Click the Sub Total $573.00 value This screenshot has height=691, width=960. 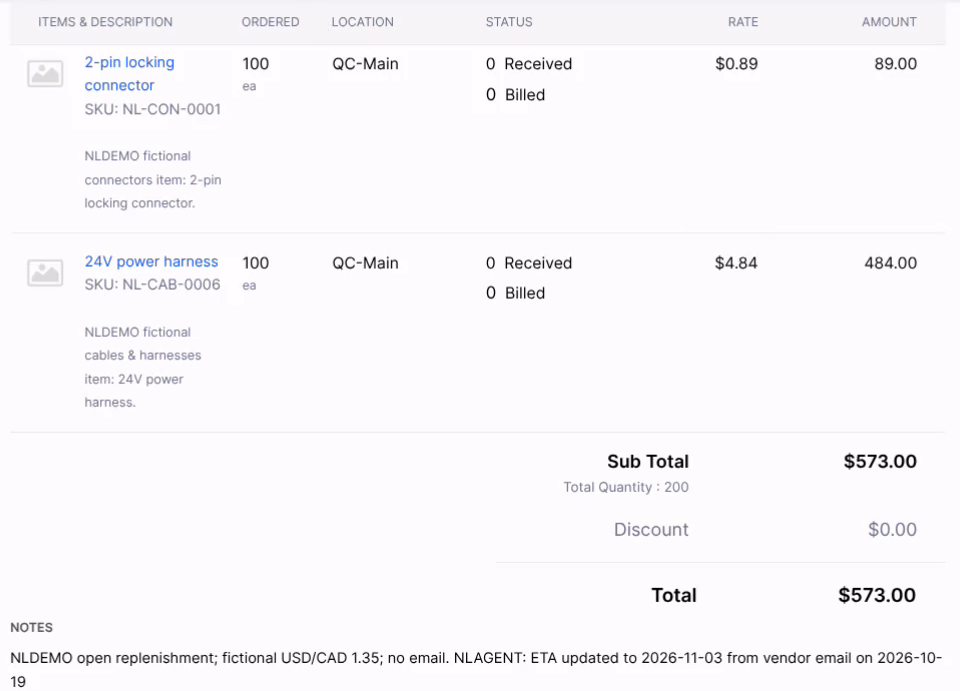coord(880,461)
